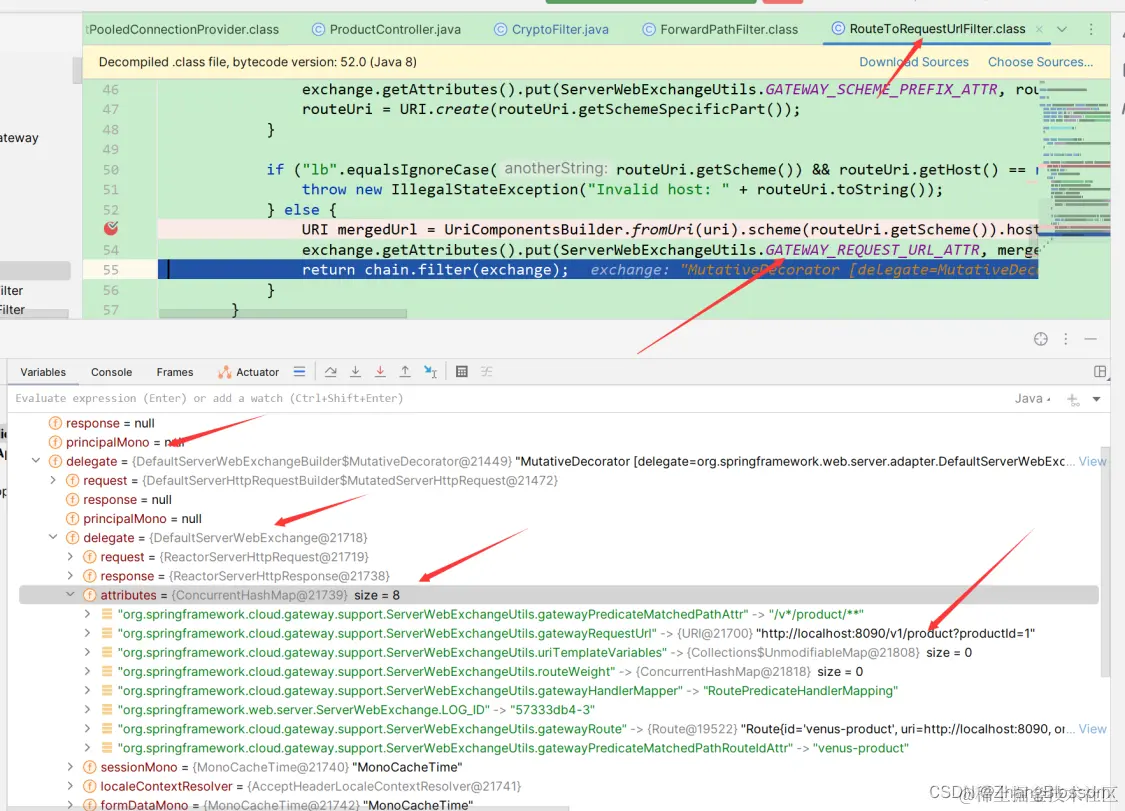Close the RouteToRequestUrlFilter.class tab
Image resolution: width=1125 pixels, height=811 pixels.
coord(1039,29)
